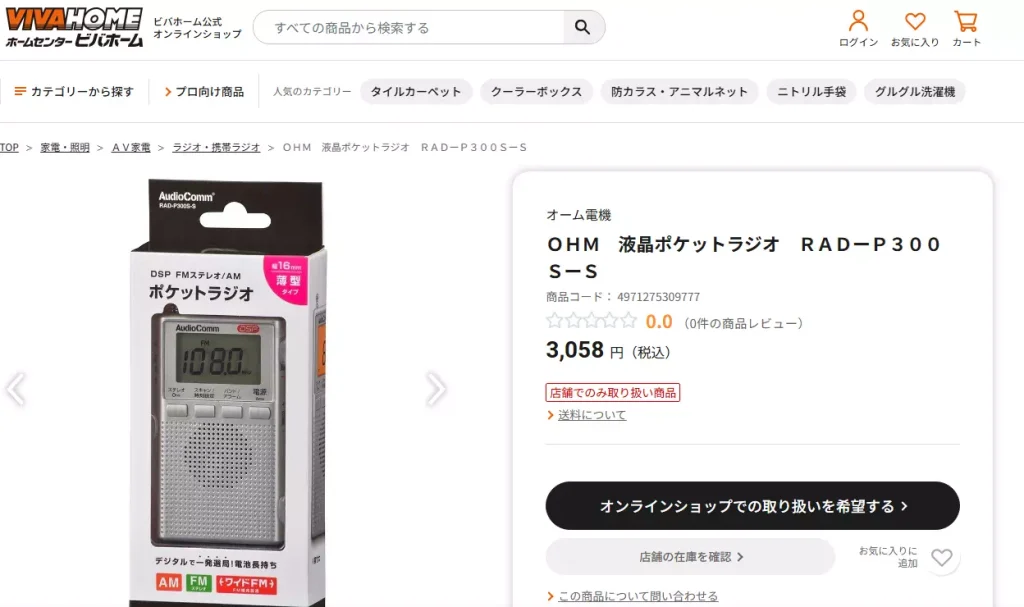
Task: Open the shopping cart icon
Action: pyautogui.click(x=966, y=21)
